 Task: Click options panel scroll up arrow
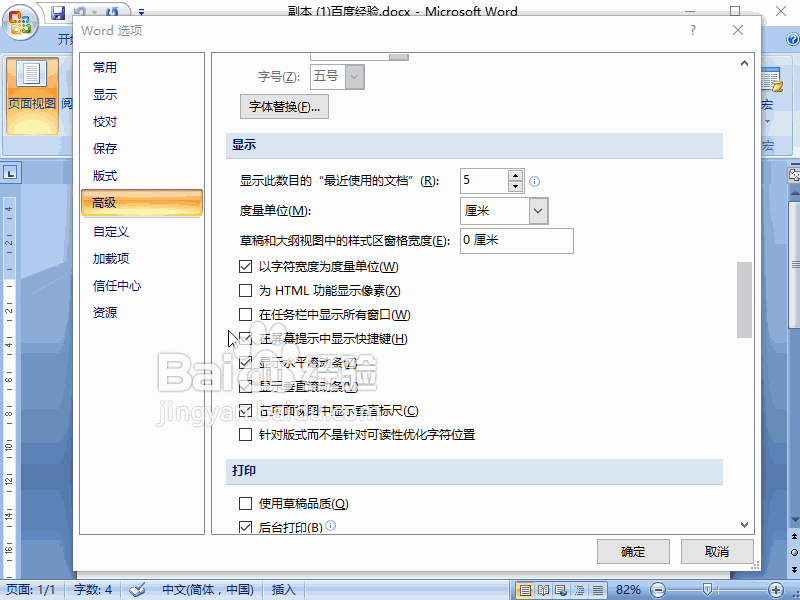[744, 63]
